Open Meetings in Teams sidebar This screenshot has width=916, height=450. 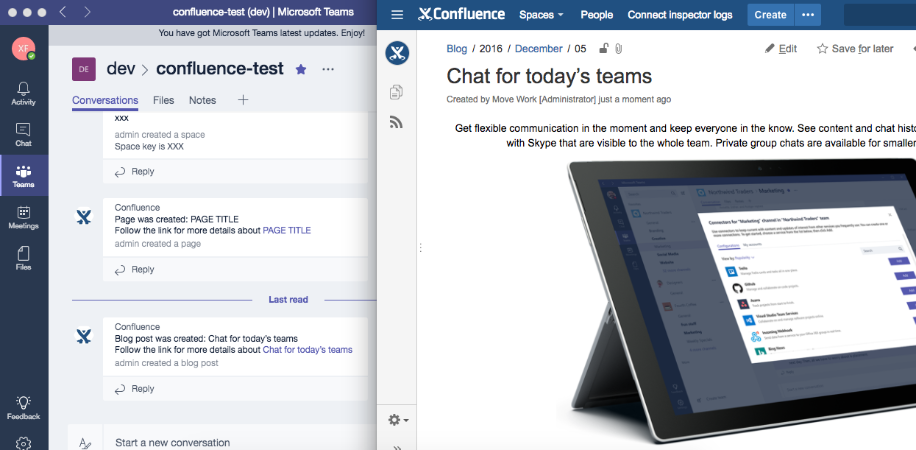[x=23, y=217]
